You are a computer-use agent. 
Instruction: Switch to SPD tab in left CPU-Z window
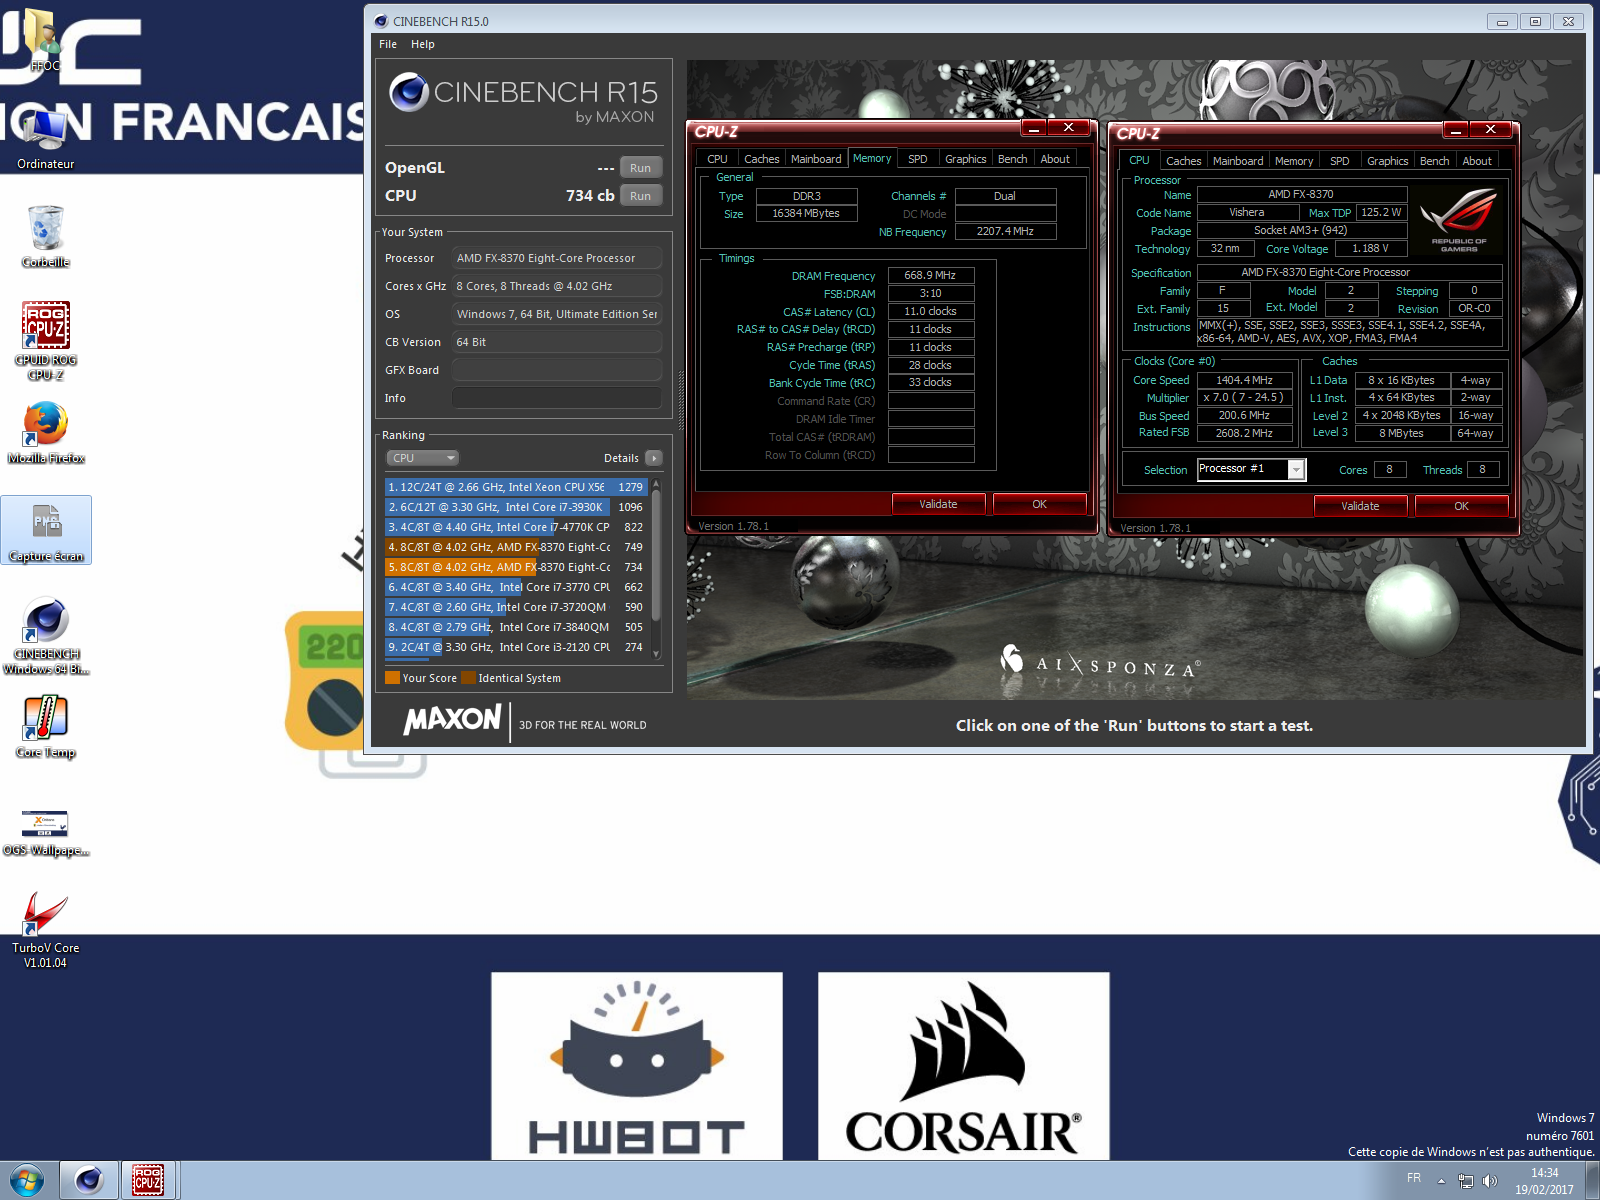918,159
